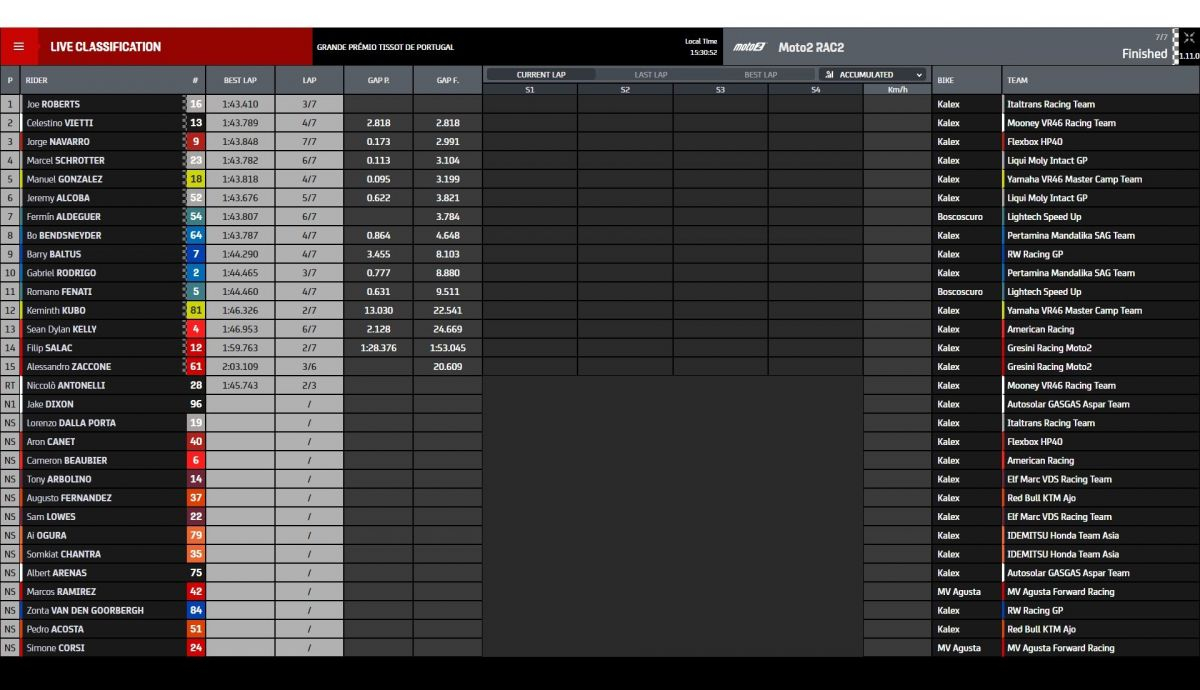Click the Moto2 RAC2 session title
Screen dimensions: 1200x690
point(811,47)
